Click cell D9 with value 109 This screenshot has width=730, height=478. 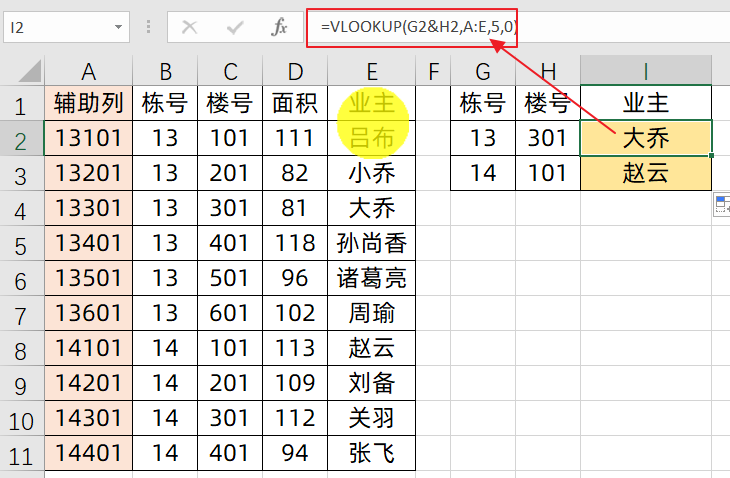(x=295, y=383)
